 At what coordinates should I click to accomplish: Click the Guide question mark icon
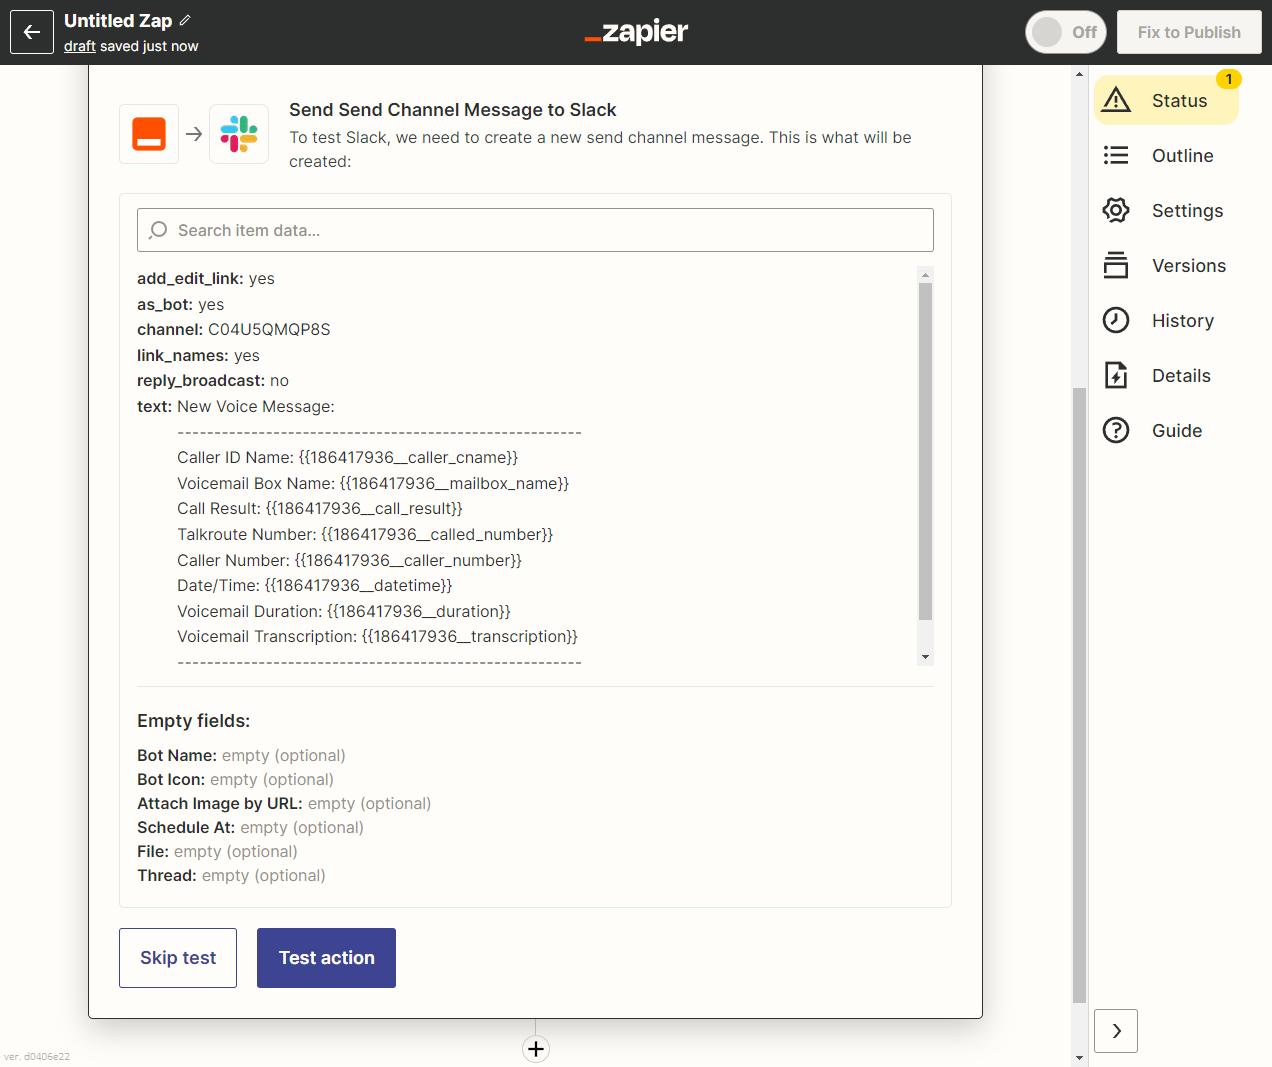[1116, 430]
